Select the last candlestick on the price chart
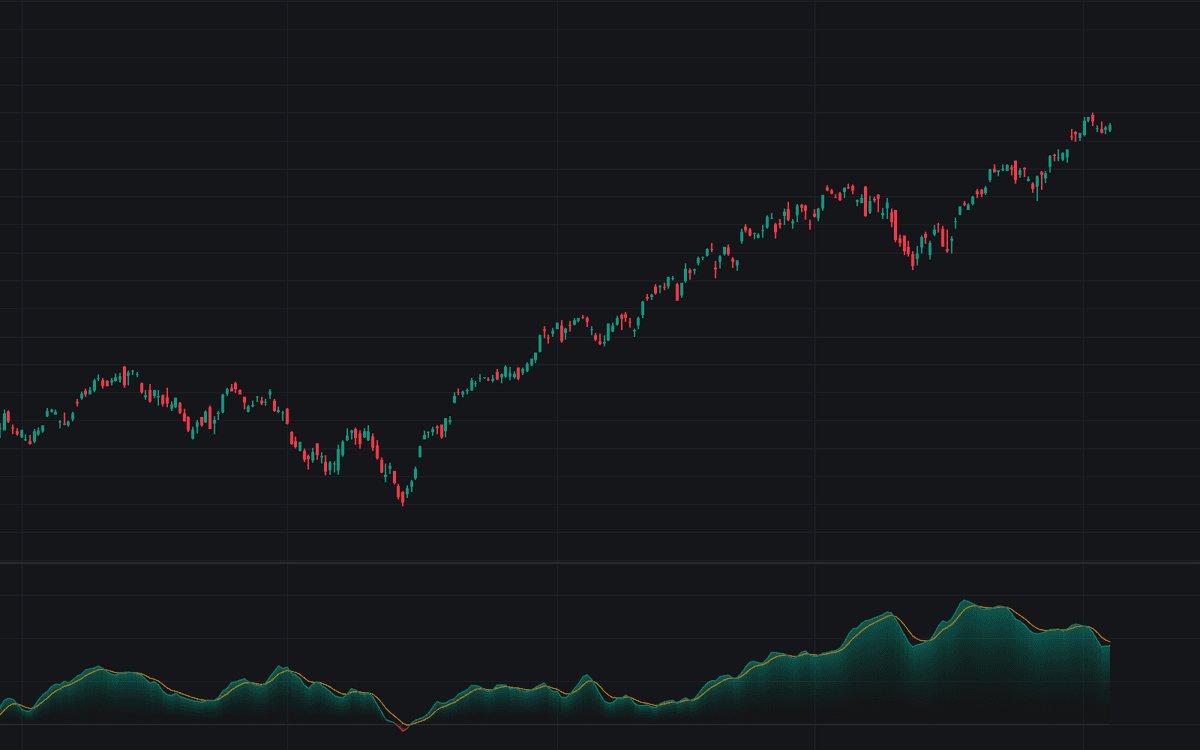The height and width of the screenshot is (750, 1200). point(1110,127)
